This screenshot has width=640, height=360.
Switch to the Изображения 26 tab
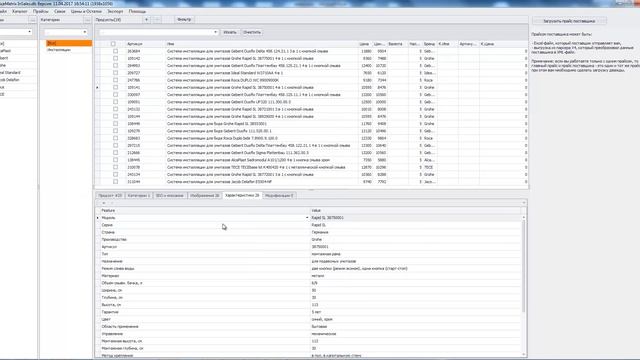click(204, 196)
